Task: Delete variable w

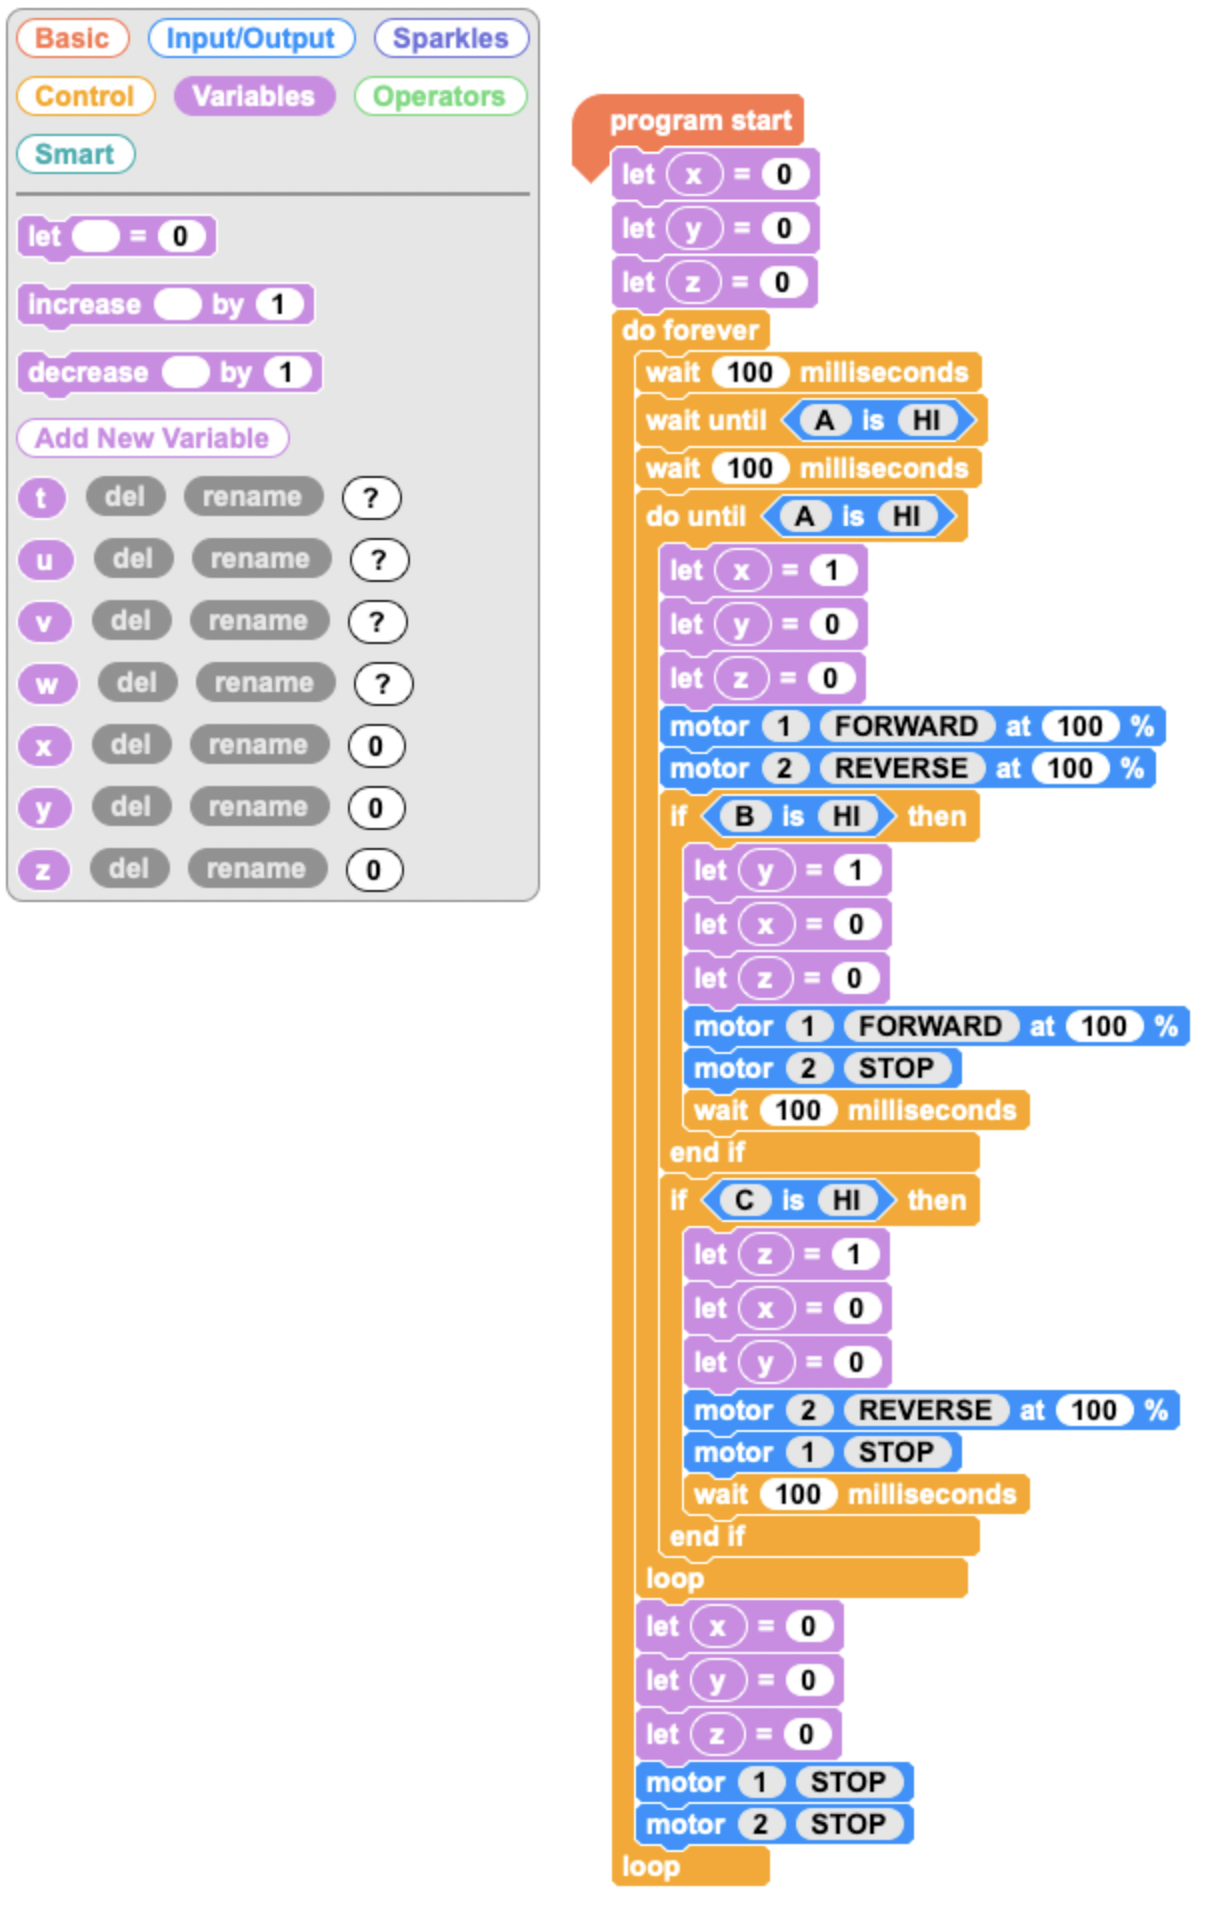Action: (x=137, y=682)
